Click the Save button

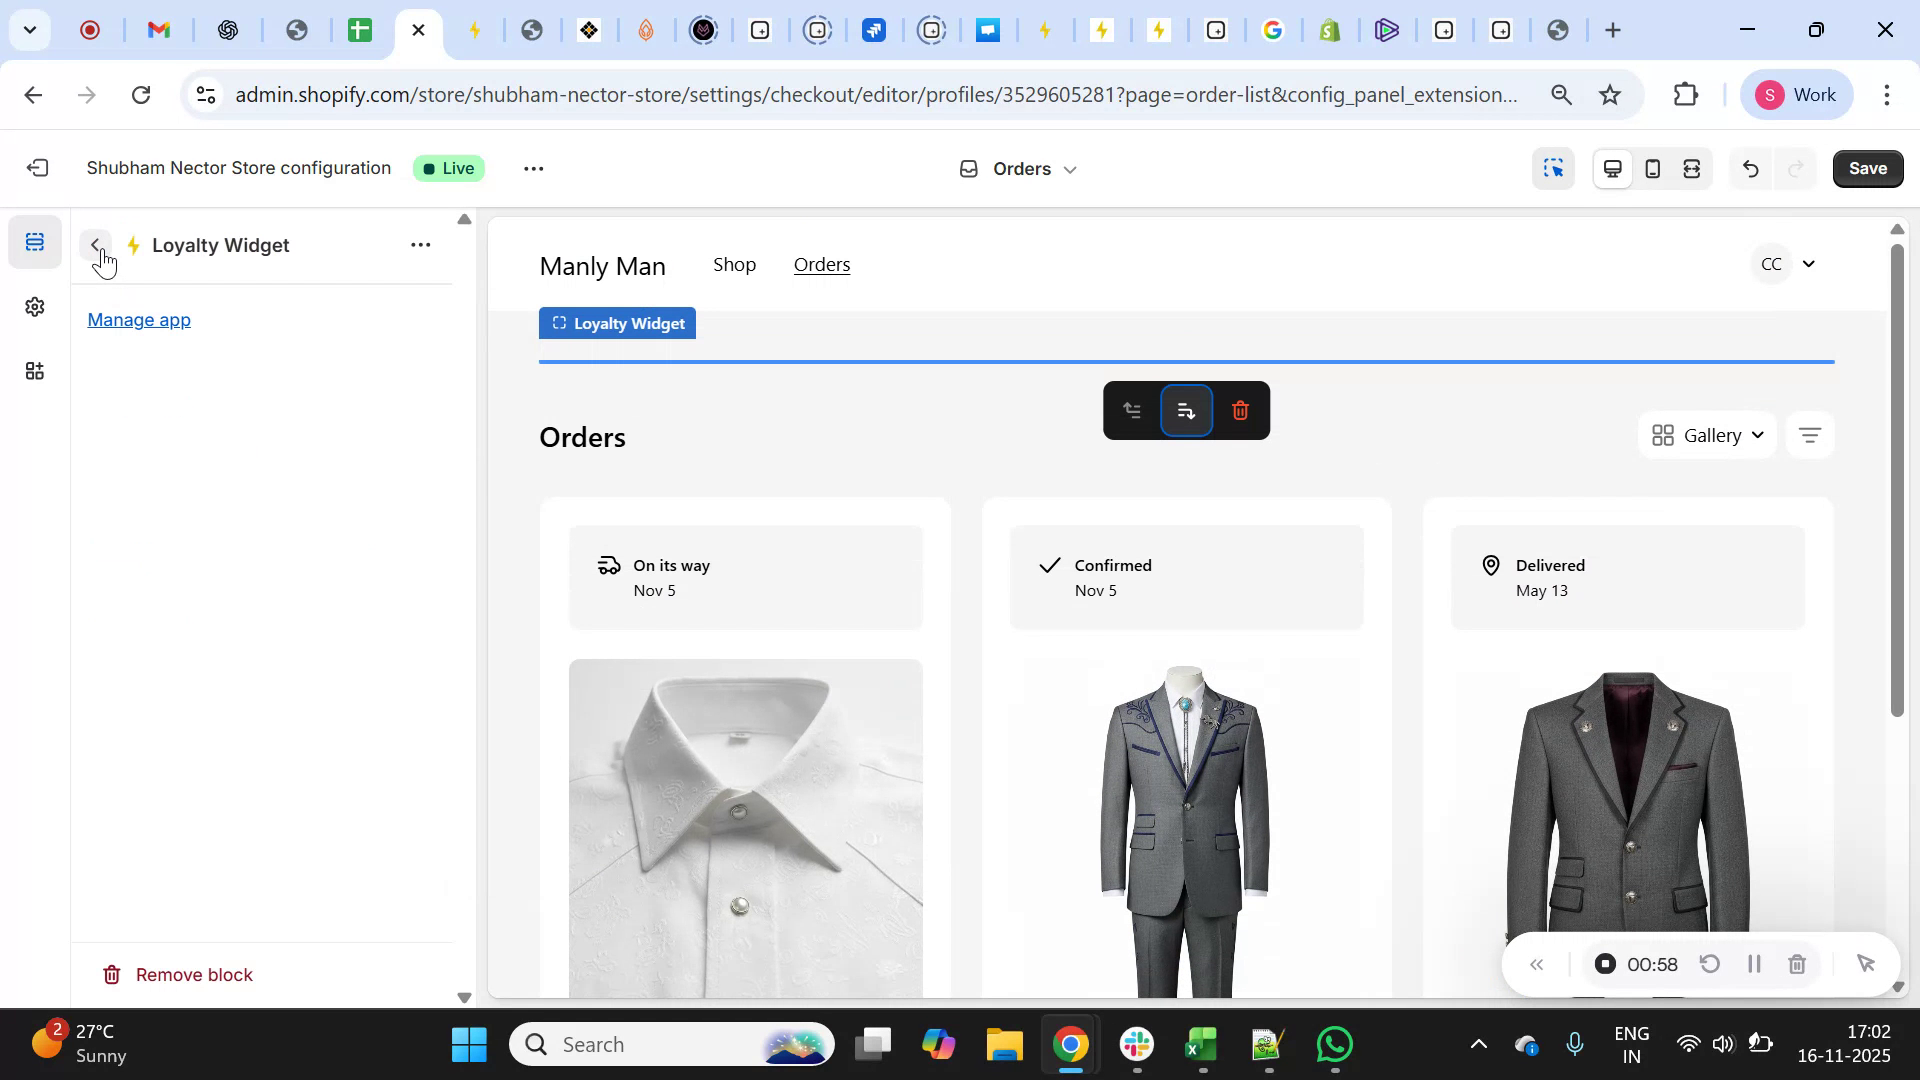click(x=1866, y=168)
